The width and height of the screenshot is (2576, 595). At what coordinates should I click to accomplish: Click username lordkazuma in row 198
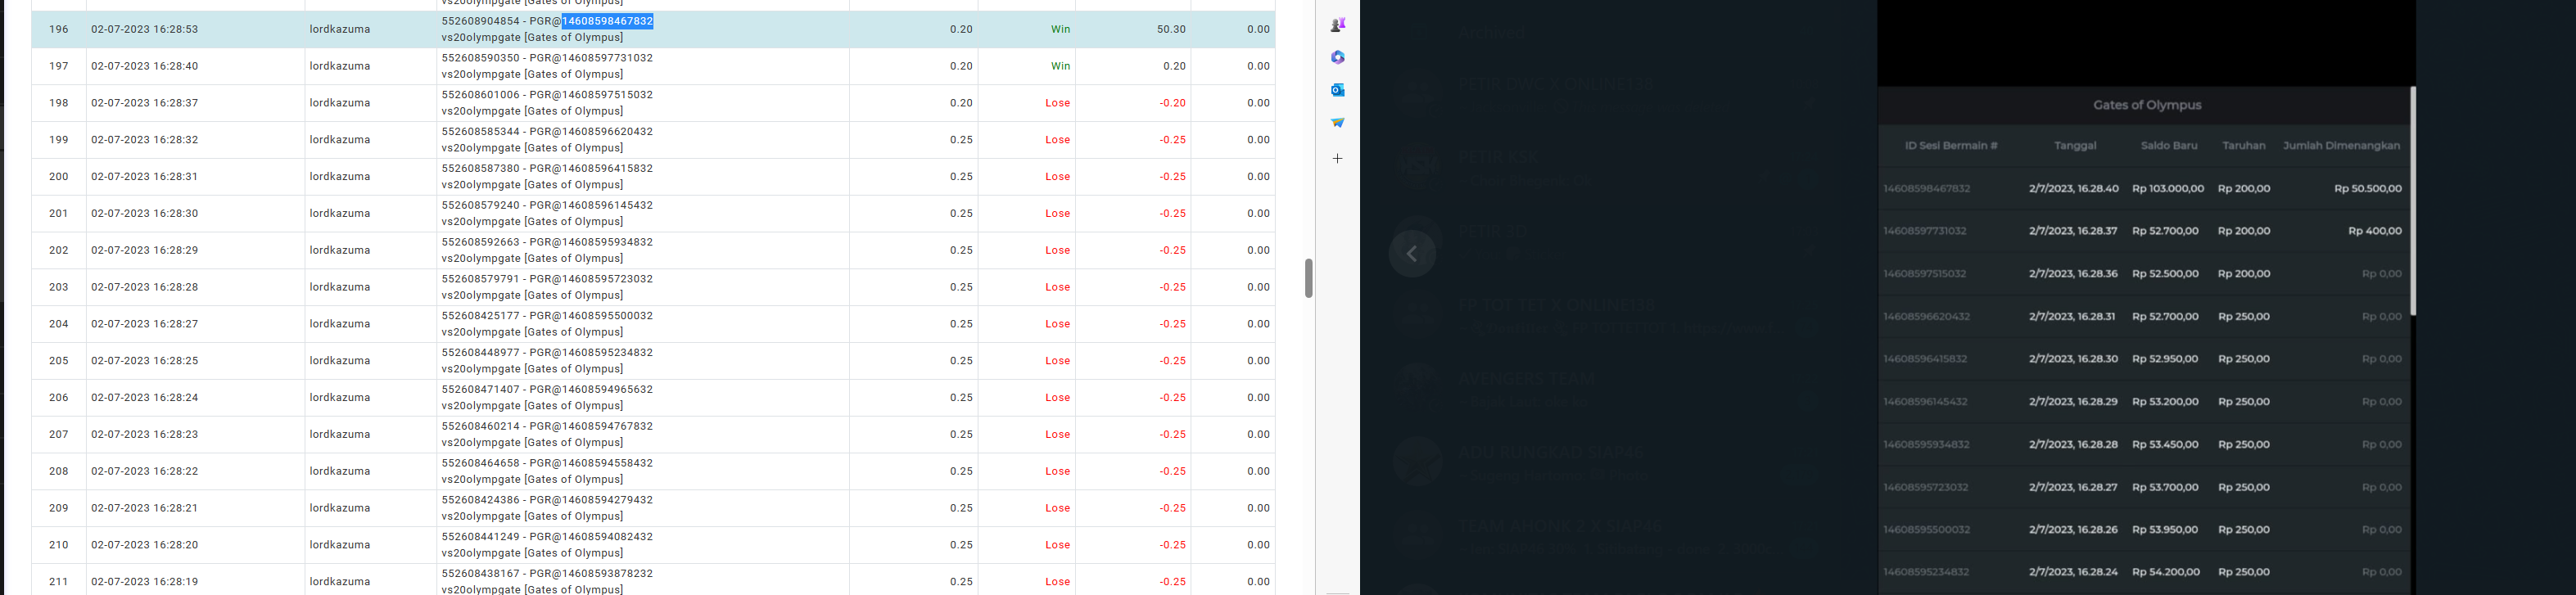[x=340, y=103]
